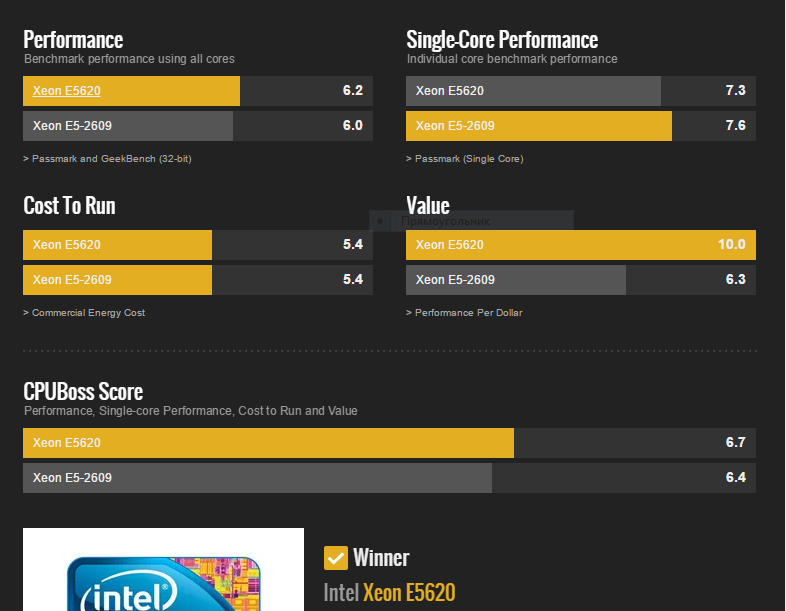
Task: Open the Intel Xeon E5620 winner link
Action: pos(389,593)
